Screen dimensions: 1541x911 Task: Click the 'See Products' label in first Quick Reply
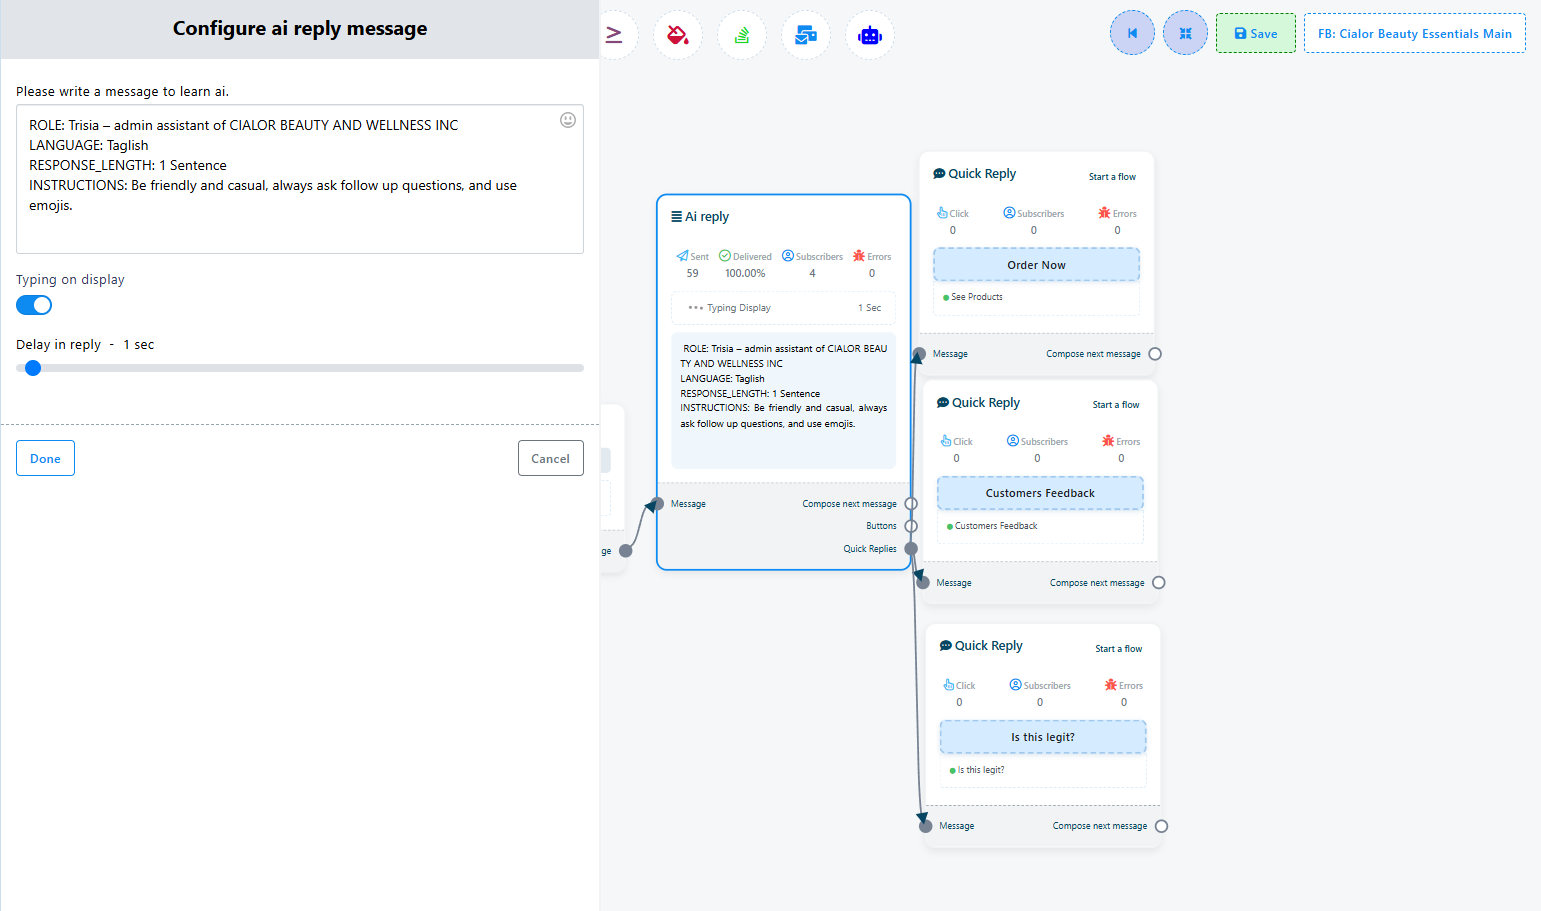coord(977,297)
